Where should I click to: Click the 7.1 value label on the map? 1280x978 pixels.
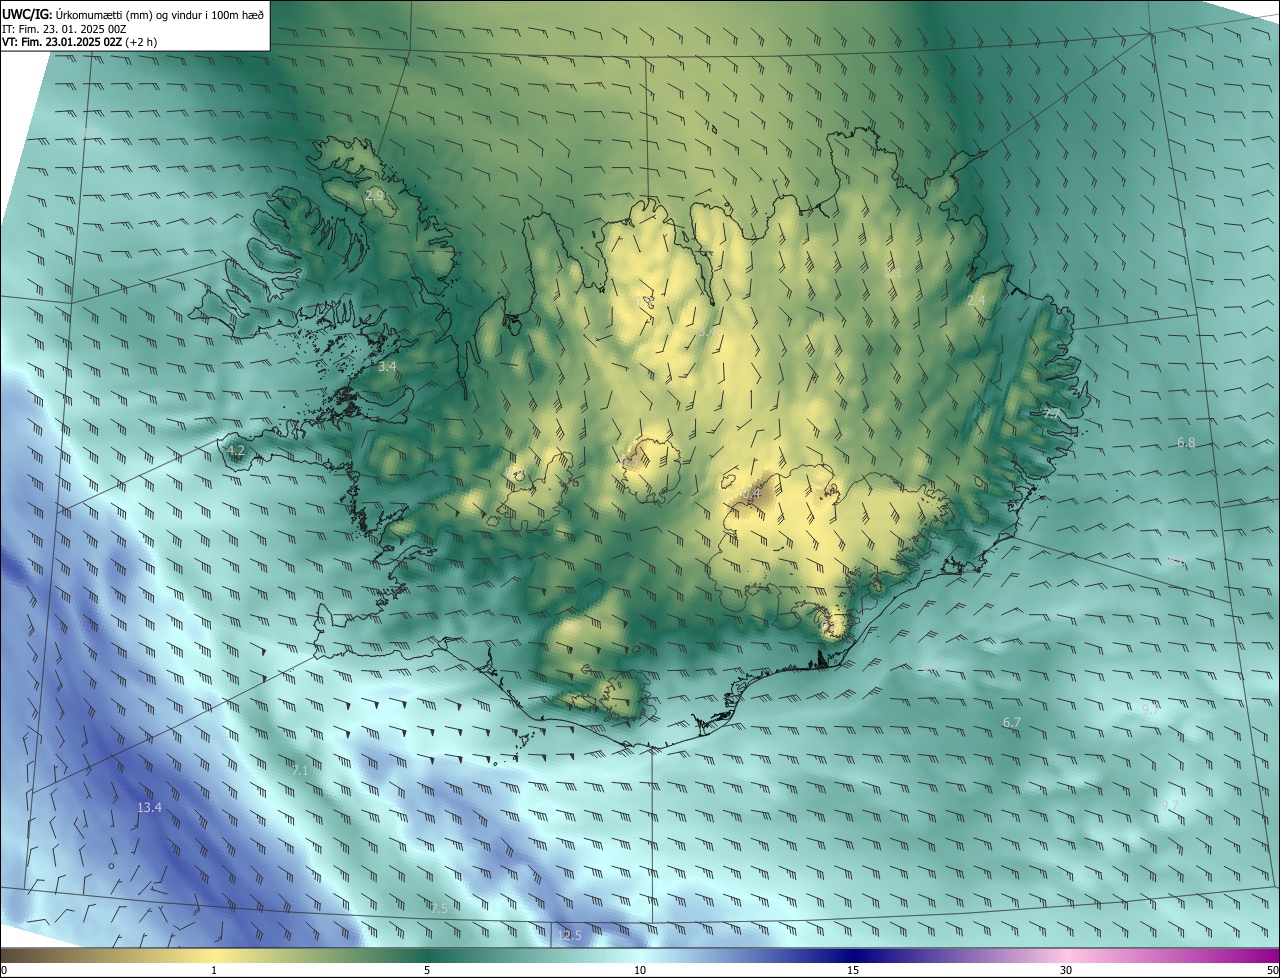tap(300, 771)
